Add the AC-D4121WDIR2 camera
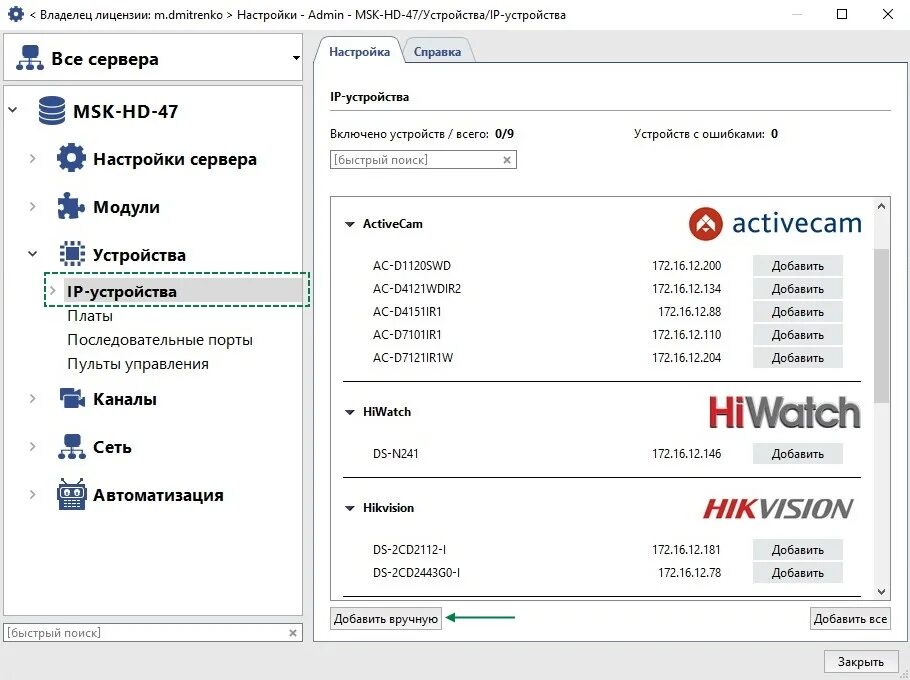 797,289
